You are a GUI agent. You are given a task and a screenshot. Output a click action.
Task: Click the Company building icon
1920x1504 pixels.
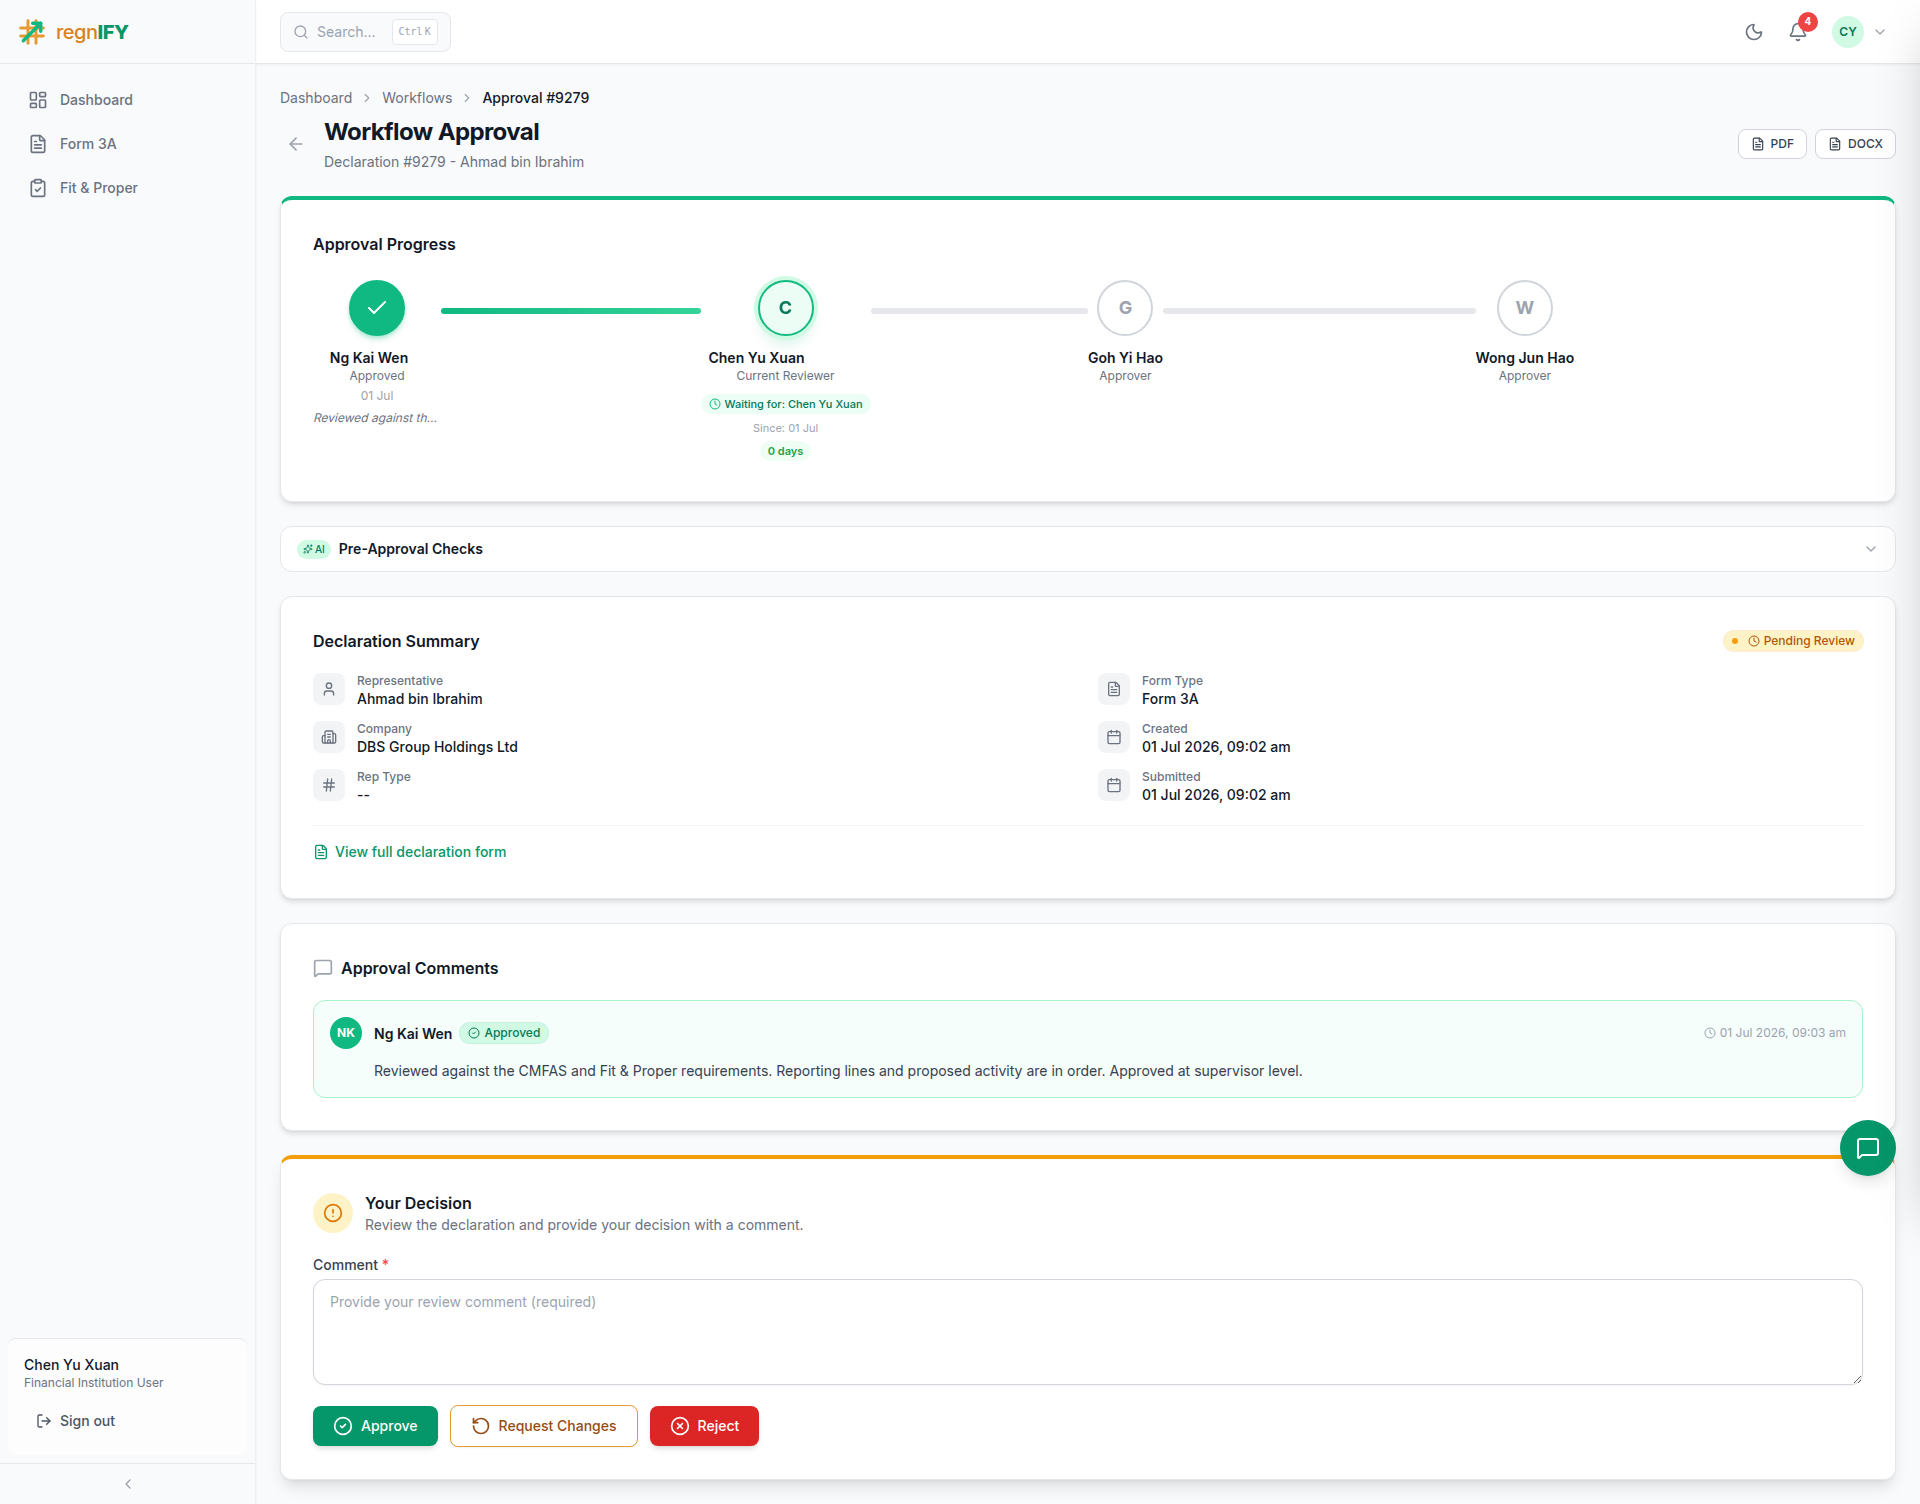[329, 737]
